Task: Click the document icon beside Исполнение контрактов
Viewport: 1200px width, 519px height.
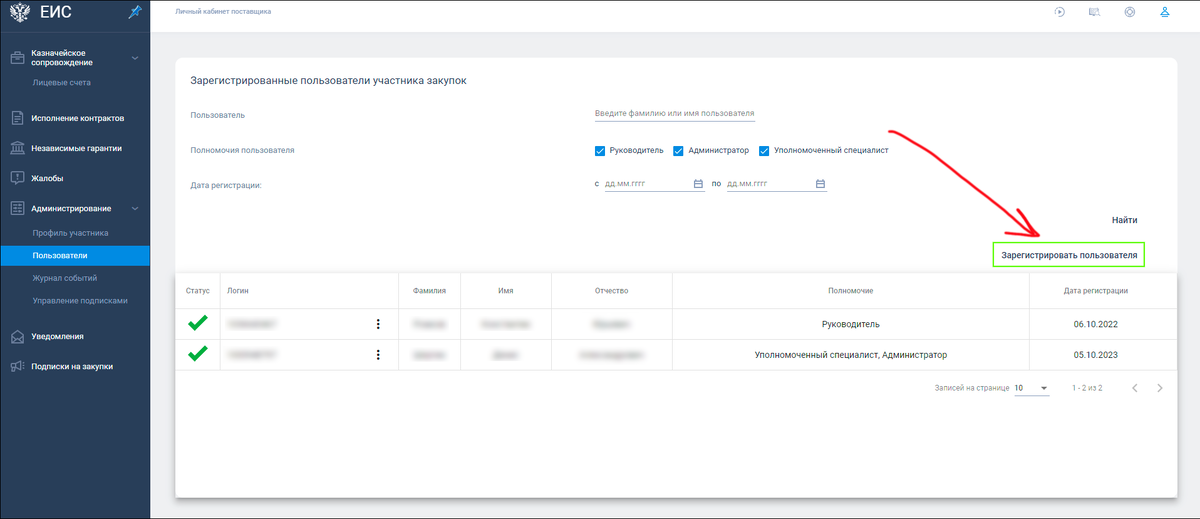Action: 17,118
